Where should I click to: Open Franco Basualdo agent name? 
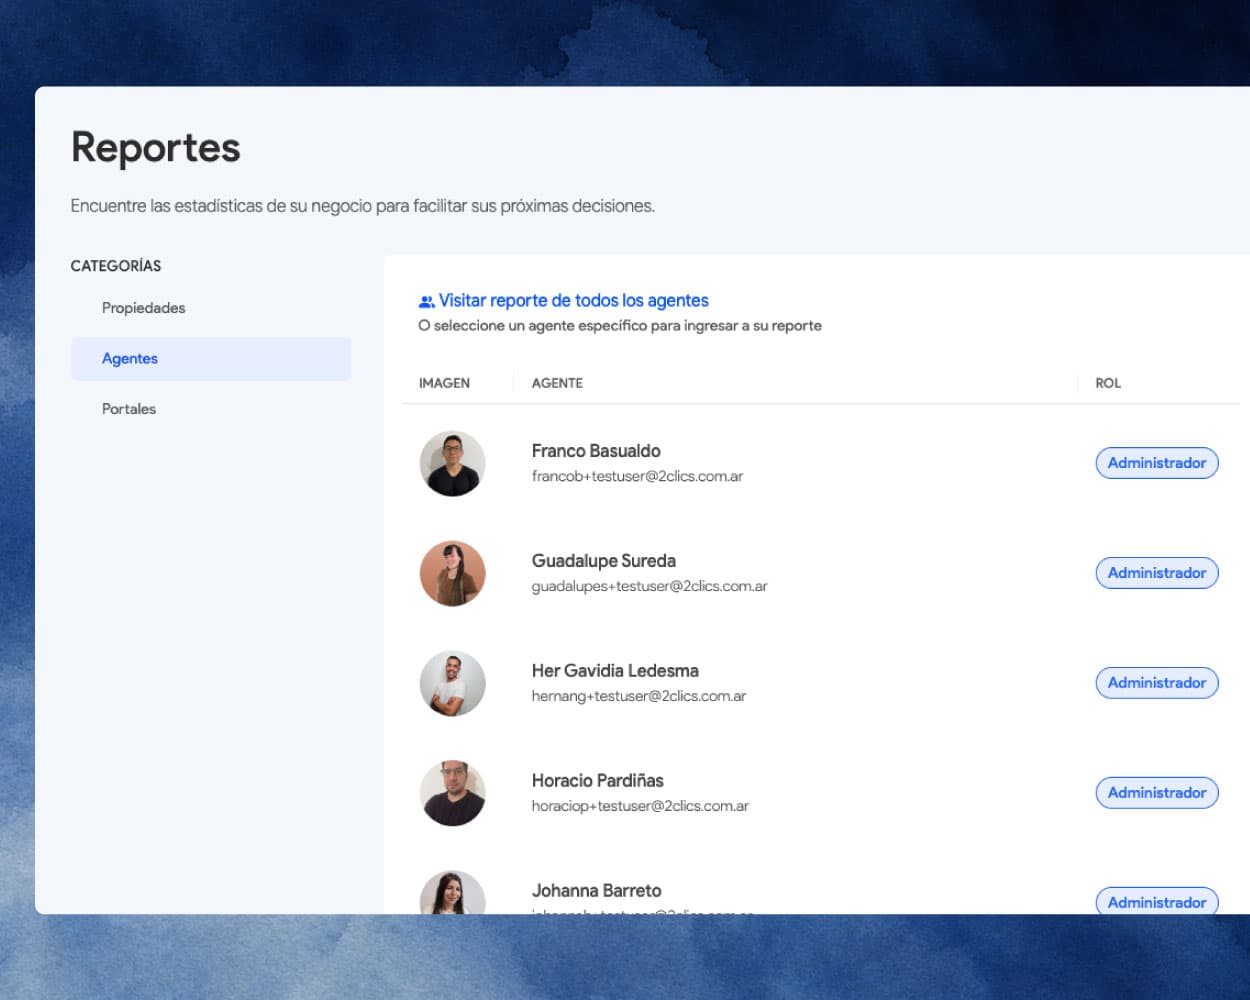pos(596,451)
